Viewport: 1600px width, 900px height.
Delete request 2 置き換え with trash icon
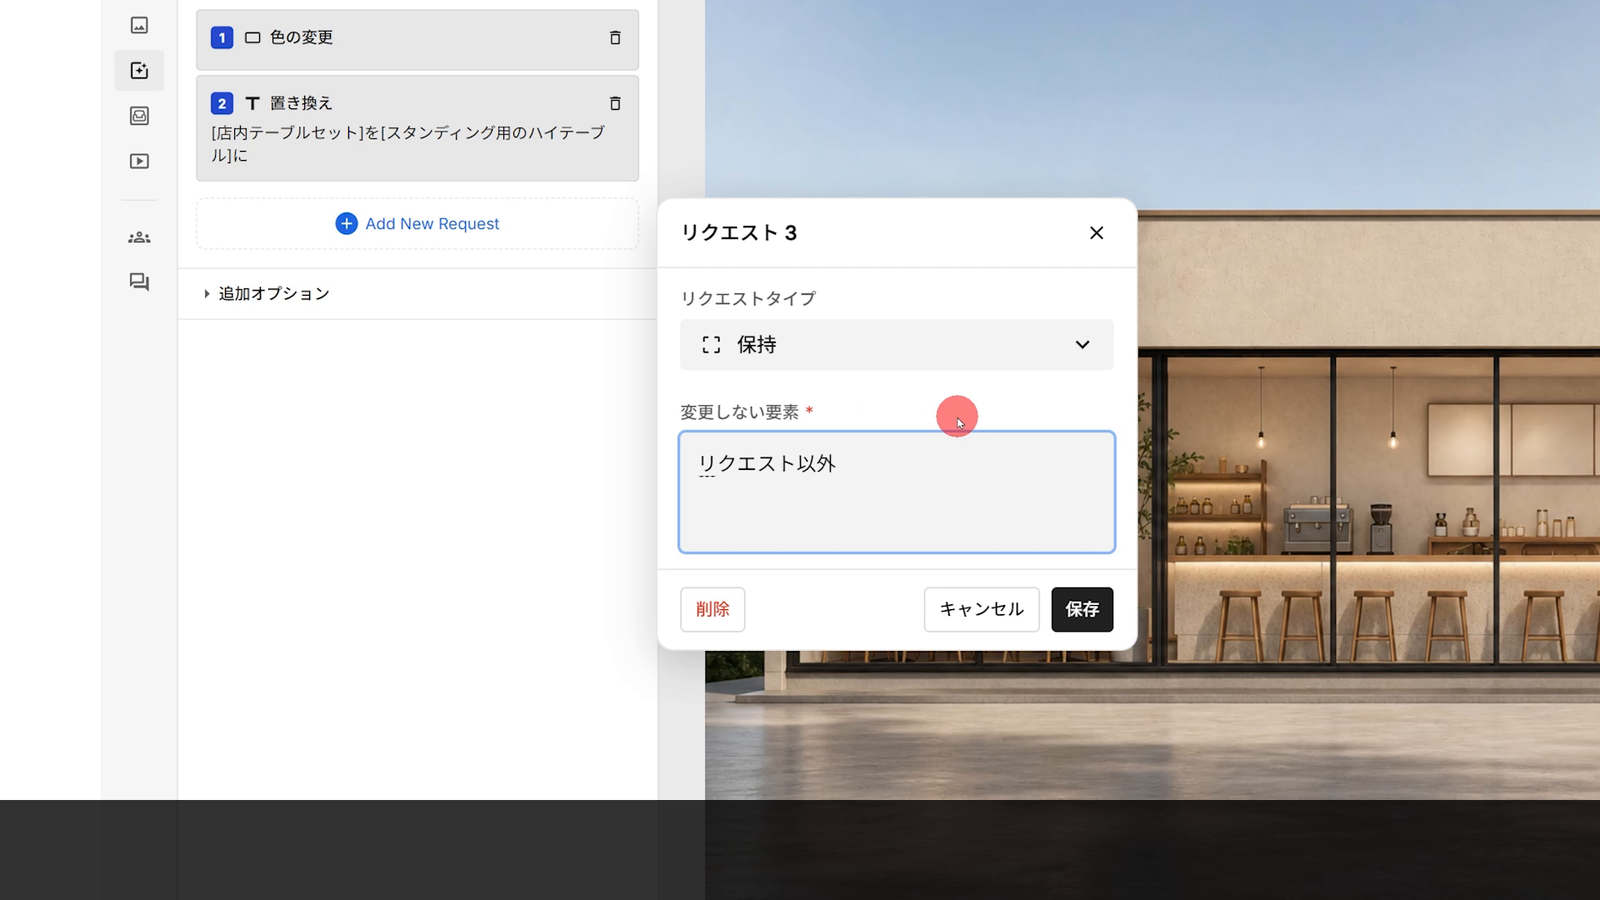(615, 103)
